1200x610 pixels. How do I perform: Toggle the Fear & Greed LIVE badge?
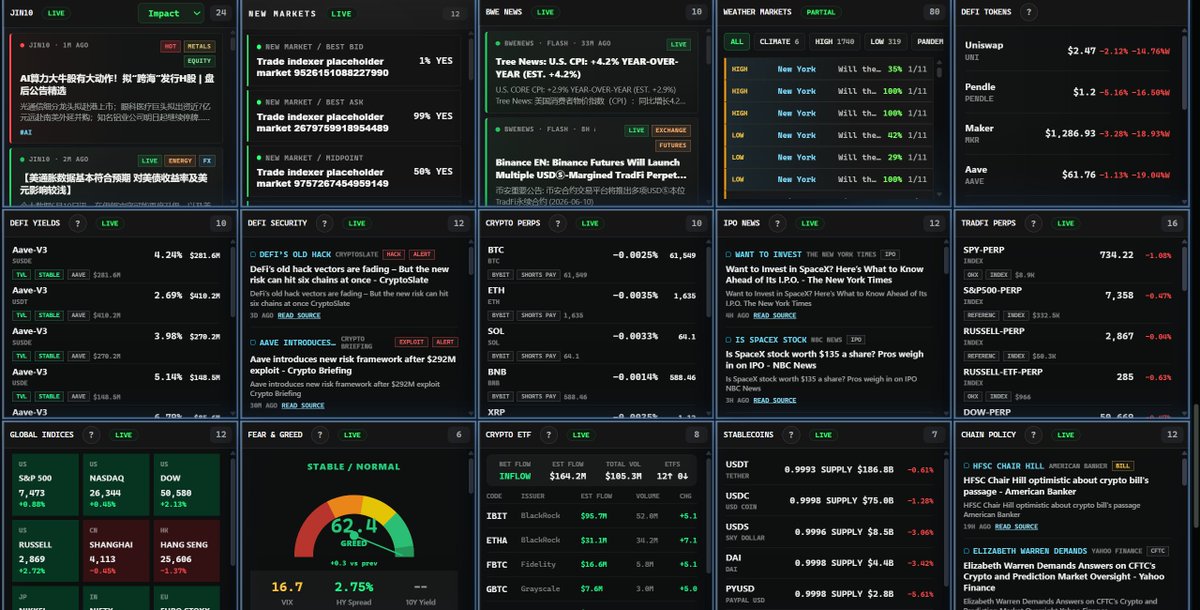(x=352, y=435)
